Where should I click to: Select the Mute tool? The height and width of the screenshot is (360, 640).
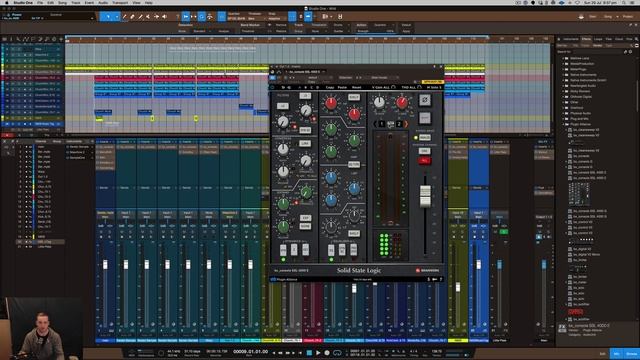pos(148,17)
